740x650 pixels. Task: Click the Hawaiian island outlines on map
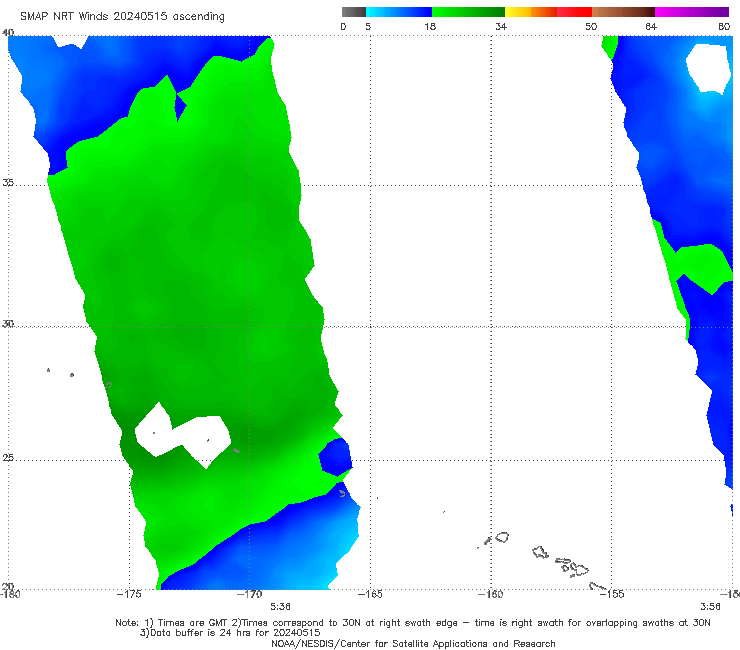pos(543,560)
